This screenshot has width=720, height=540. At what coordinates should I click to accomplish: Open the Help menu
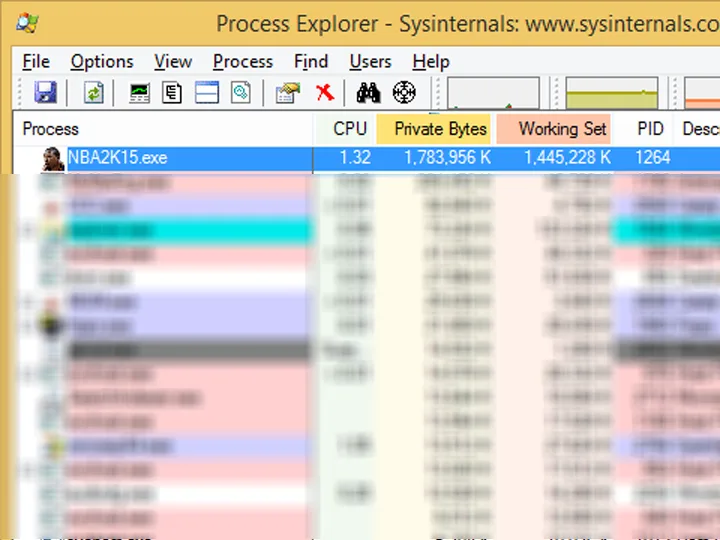pyautogui.click(x=431, y=62)
